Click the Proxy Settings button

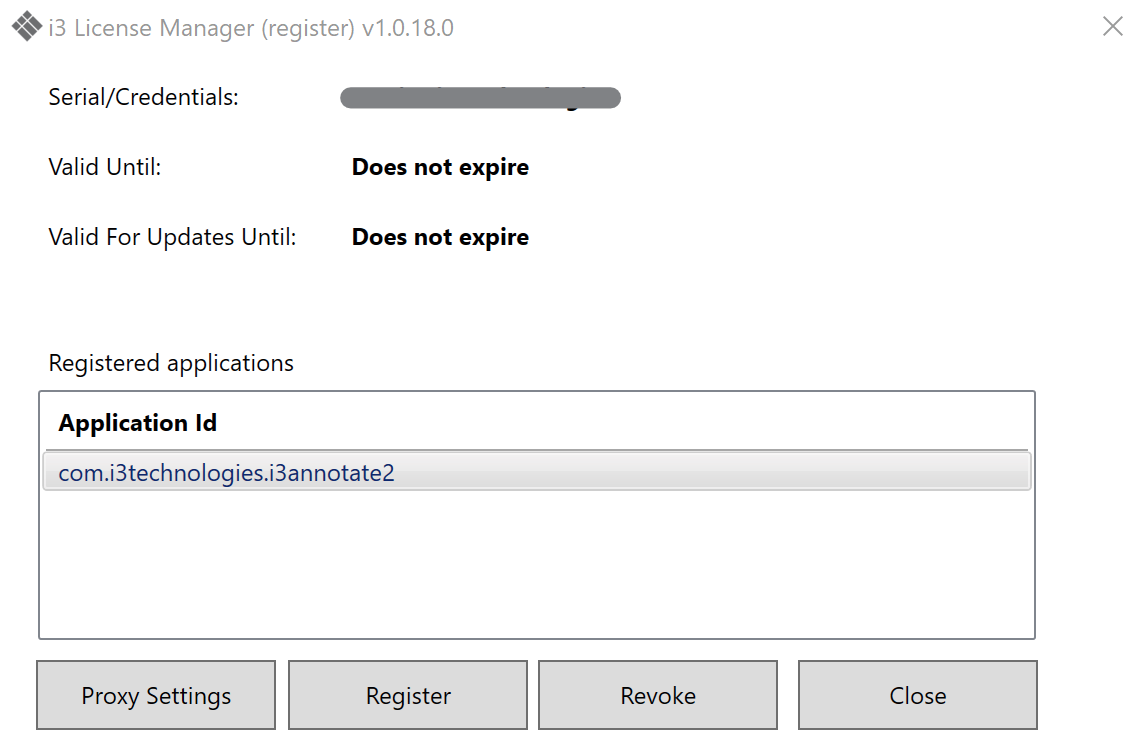point(155,694)
